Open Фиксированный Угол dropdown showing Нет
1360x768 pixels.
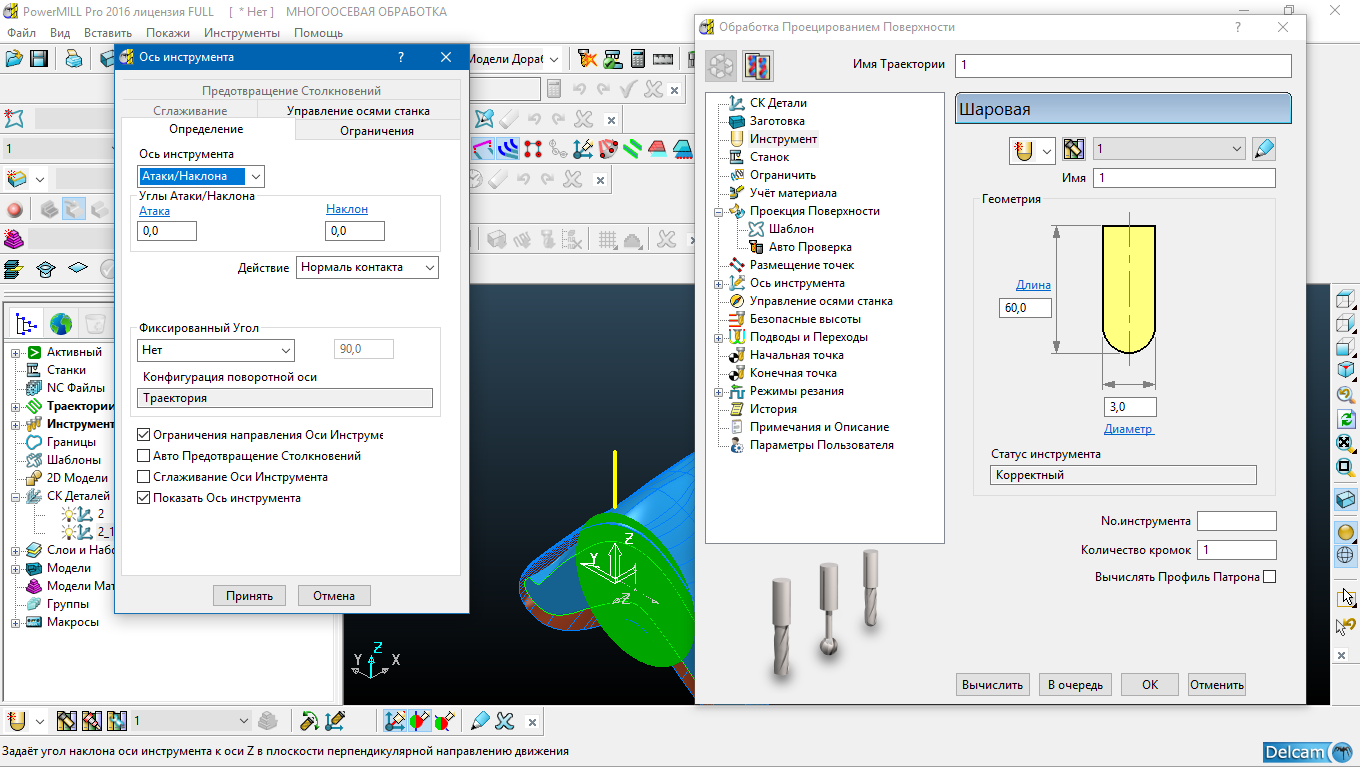point(216,351)
